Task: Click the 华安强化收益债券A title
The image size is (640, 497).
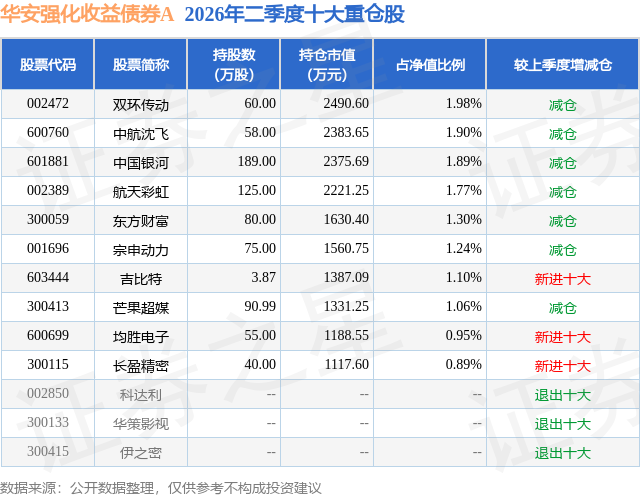Action: click(x=87, y=14)
